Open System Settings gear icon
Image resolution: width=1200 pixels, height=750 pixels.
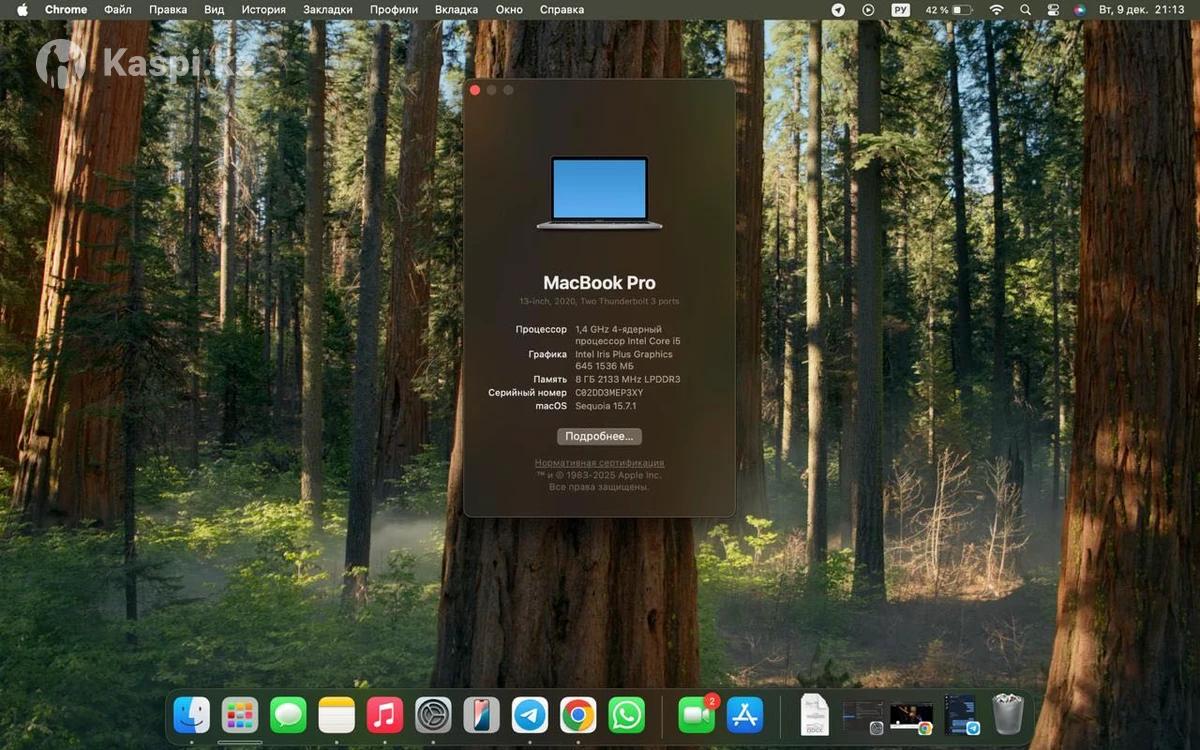click(x=433, y=715)
